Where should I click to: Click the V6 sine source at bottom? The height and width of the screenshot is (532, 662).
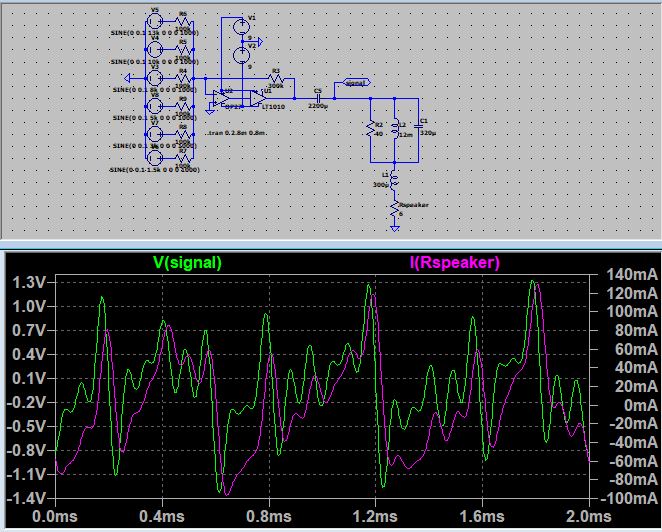155,158
